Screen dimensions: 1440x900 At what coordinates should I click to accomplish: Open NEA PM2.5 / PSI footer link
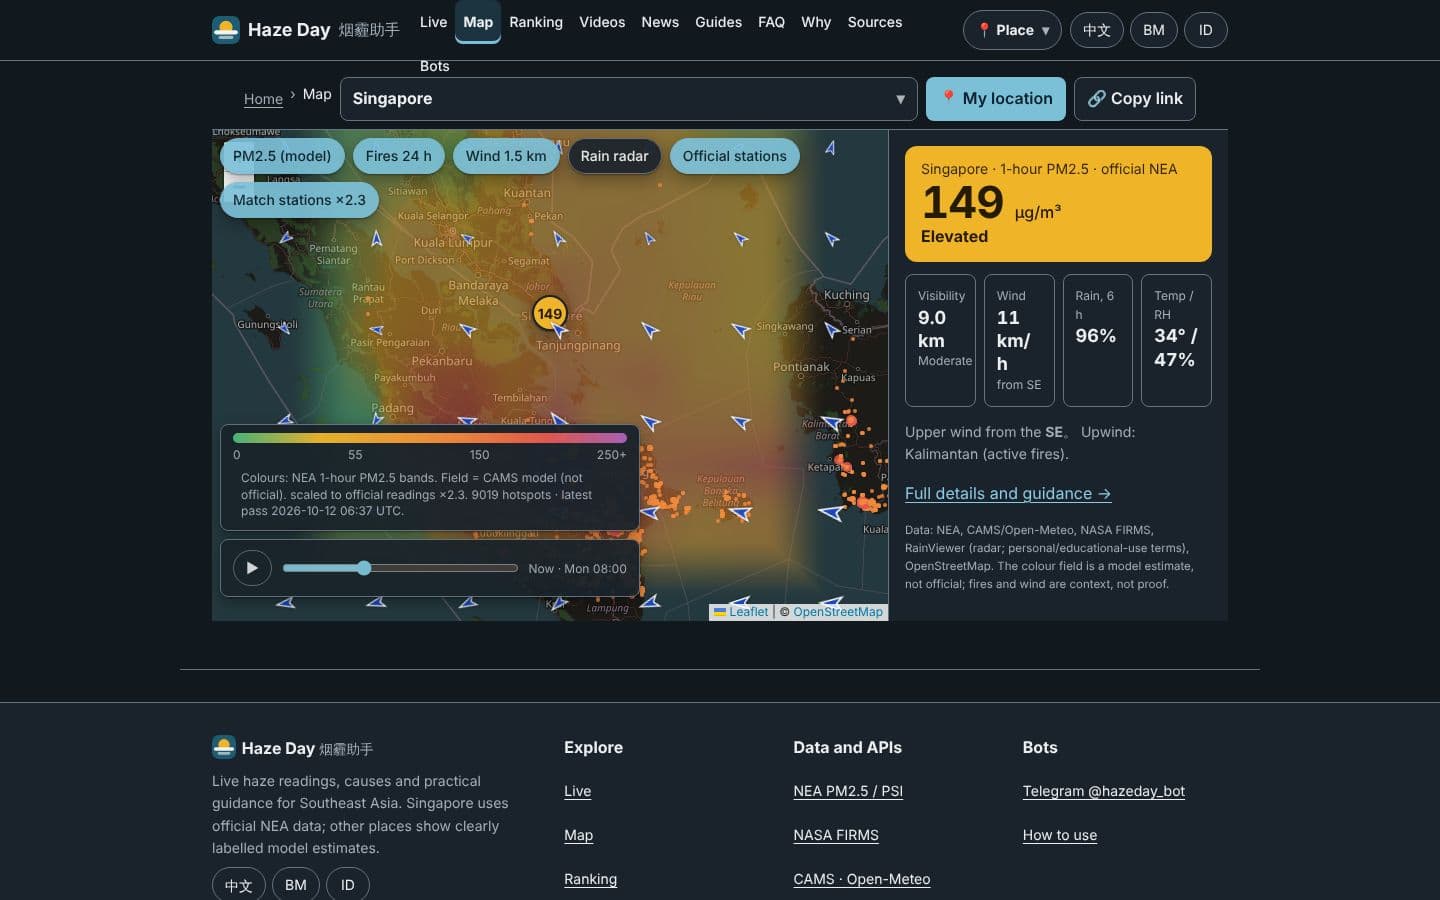848,791
